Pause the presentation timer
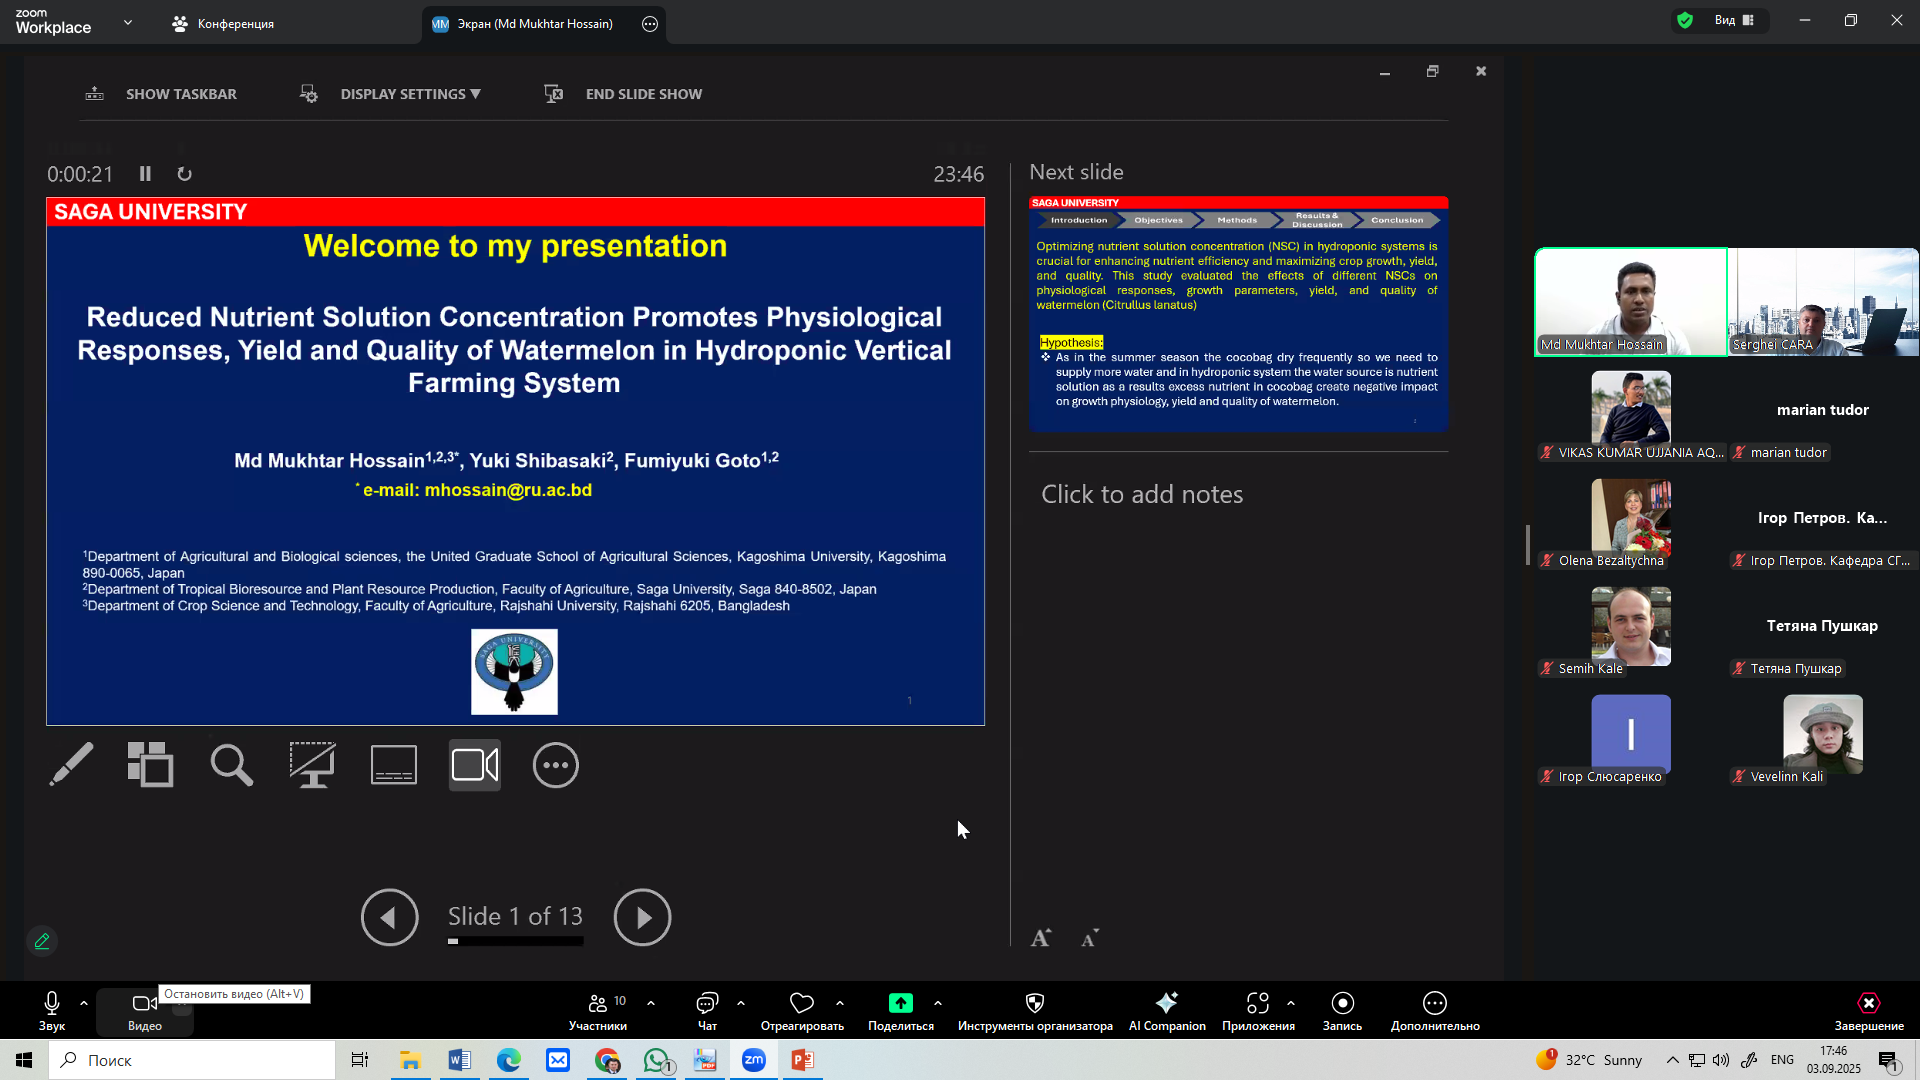1920x1080 pixels. tap(145, 174)
